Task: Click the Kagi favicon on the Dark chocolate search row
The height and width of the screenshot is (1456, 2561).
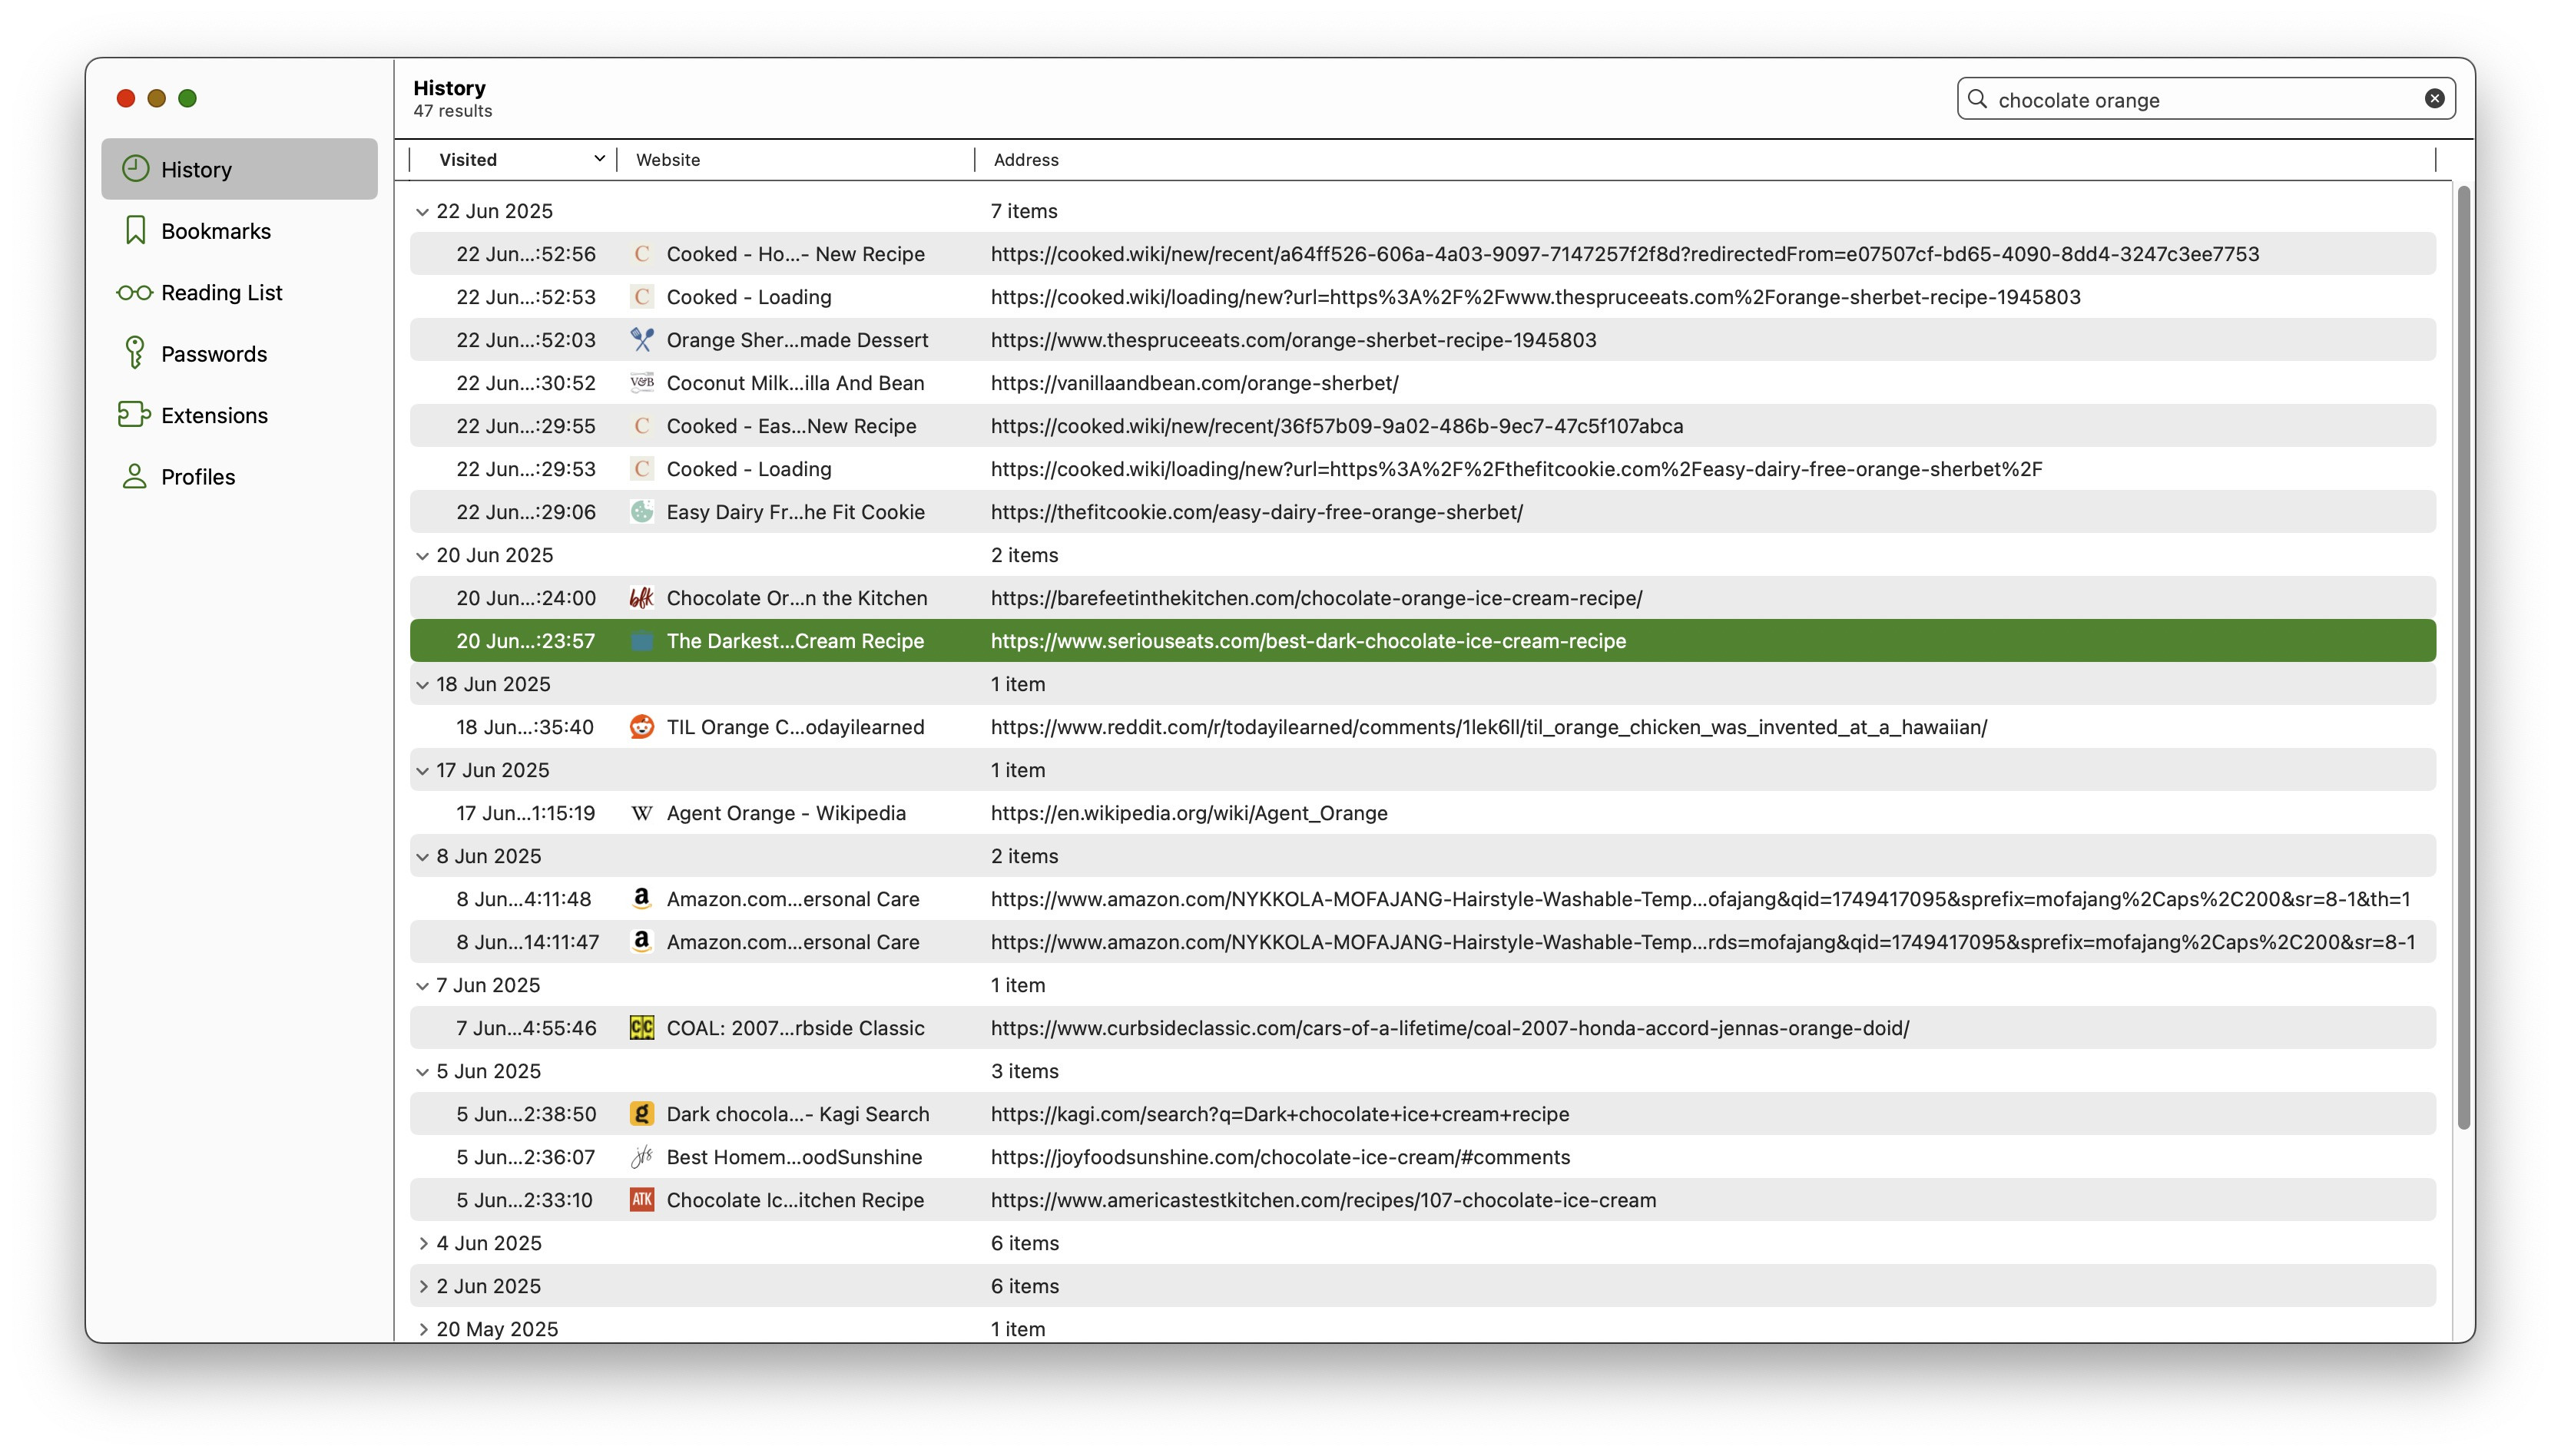Action: (x=642, y=1113)
